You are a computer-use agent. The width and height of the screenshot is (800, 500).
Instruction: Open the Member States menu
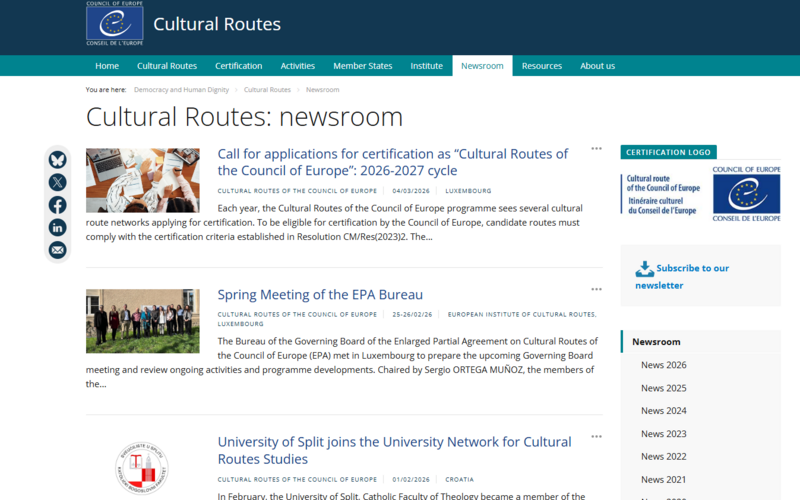click(x=363, y=66)
